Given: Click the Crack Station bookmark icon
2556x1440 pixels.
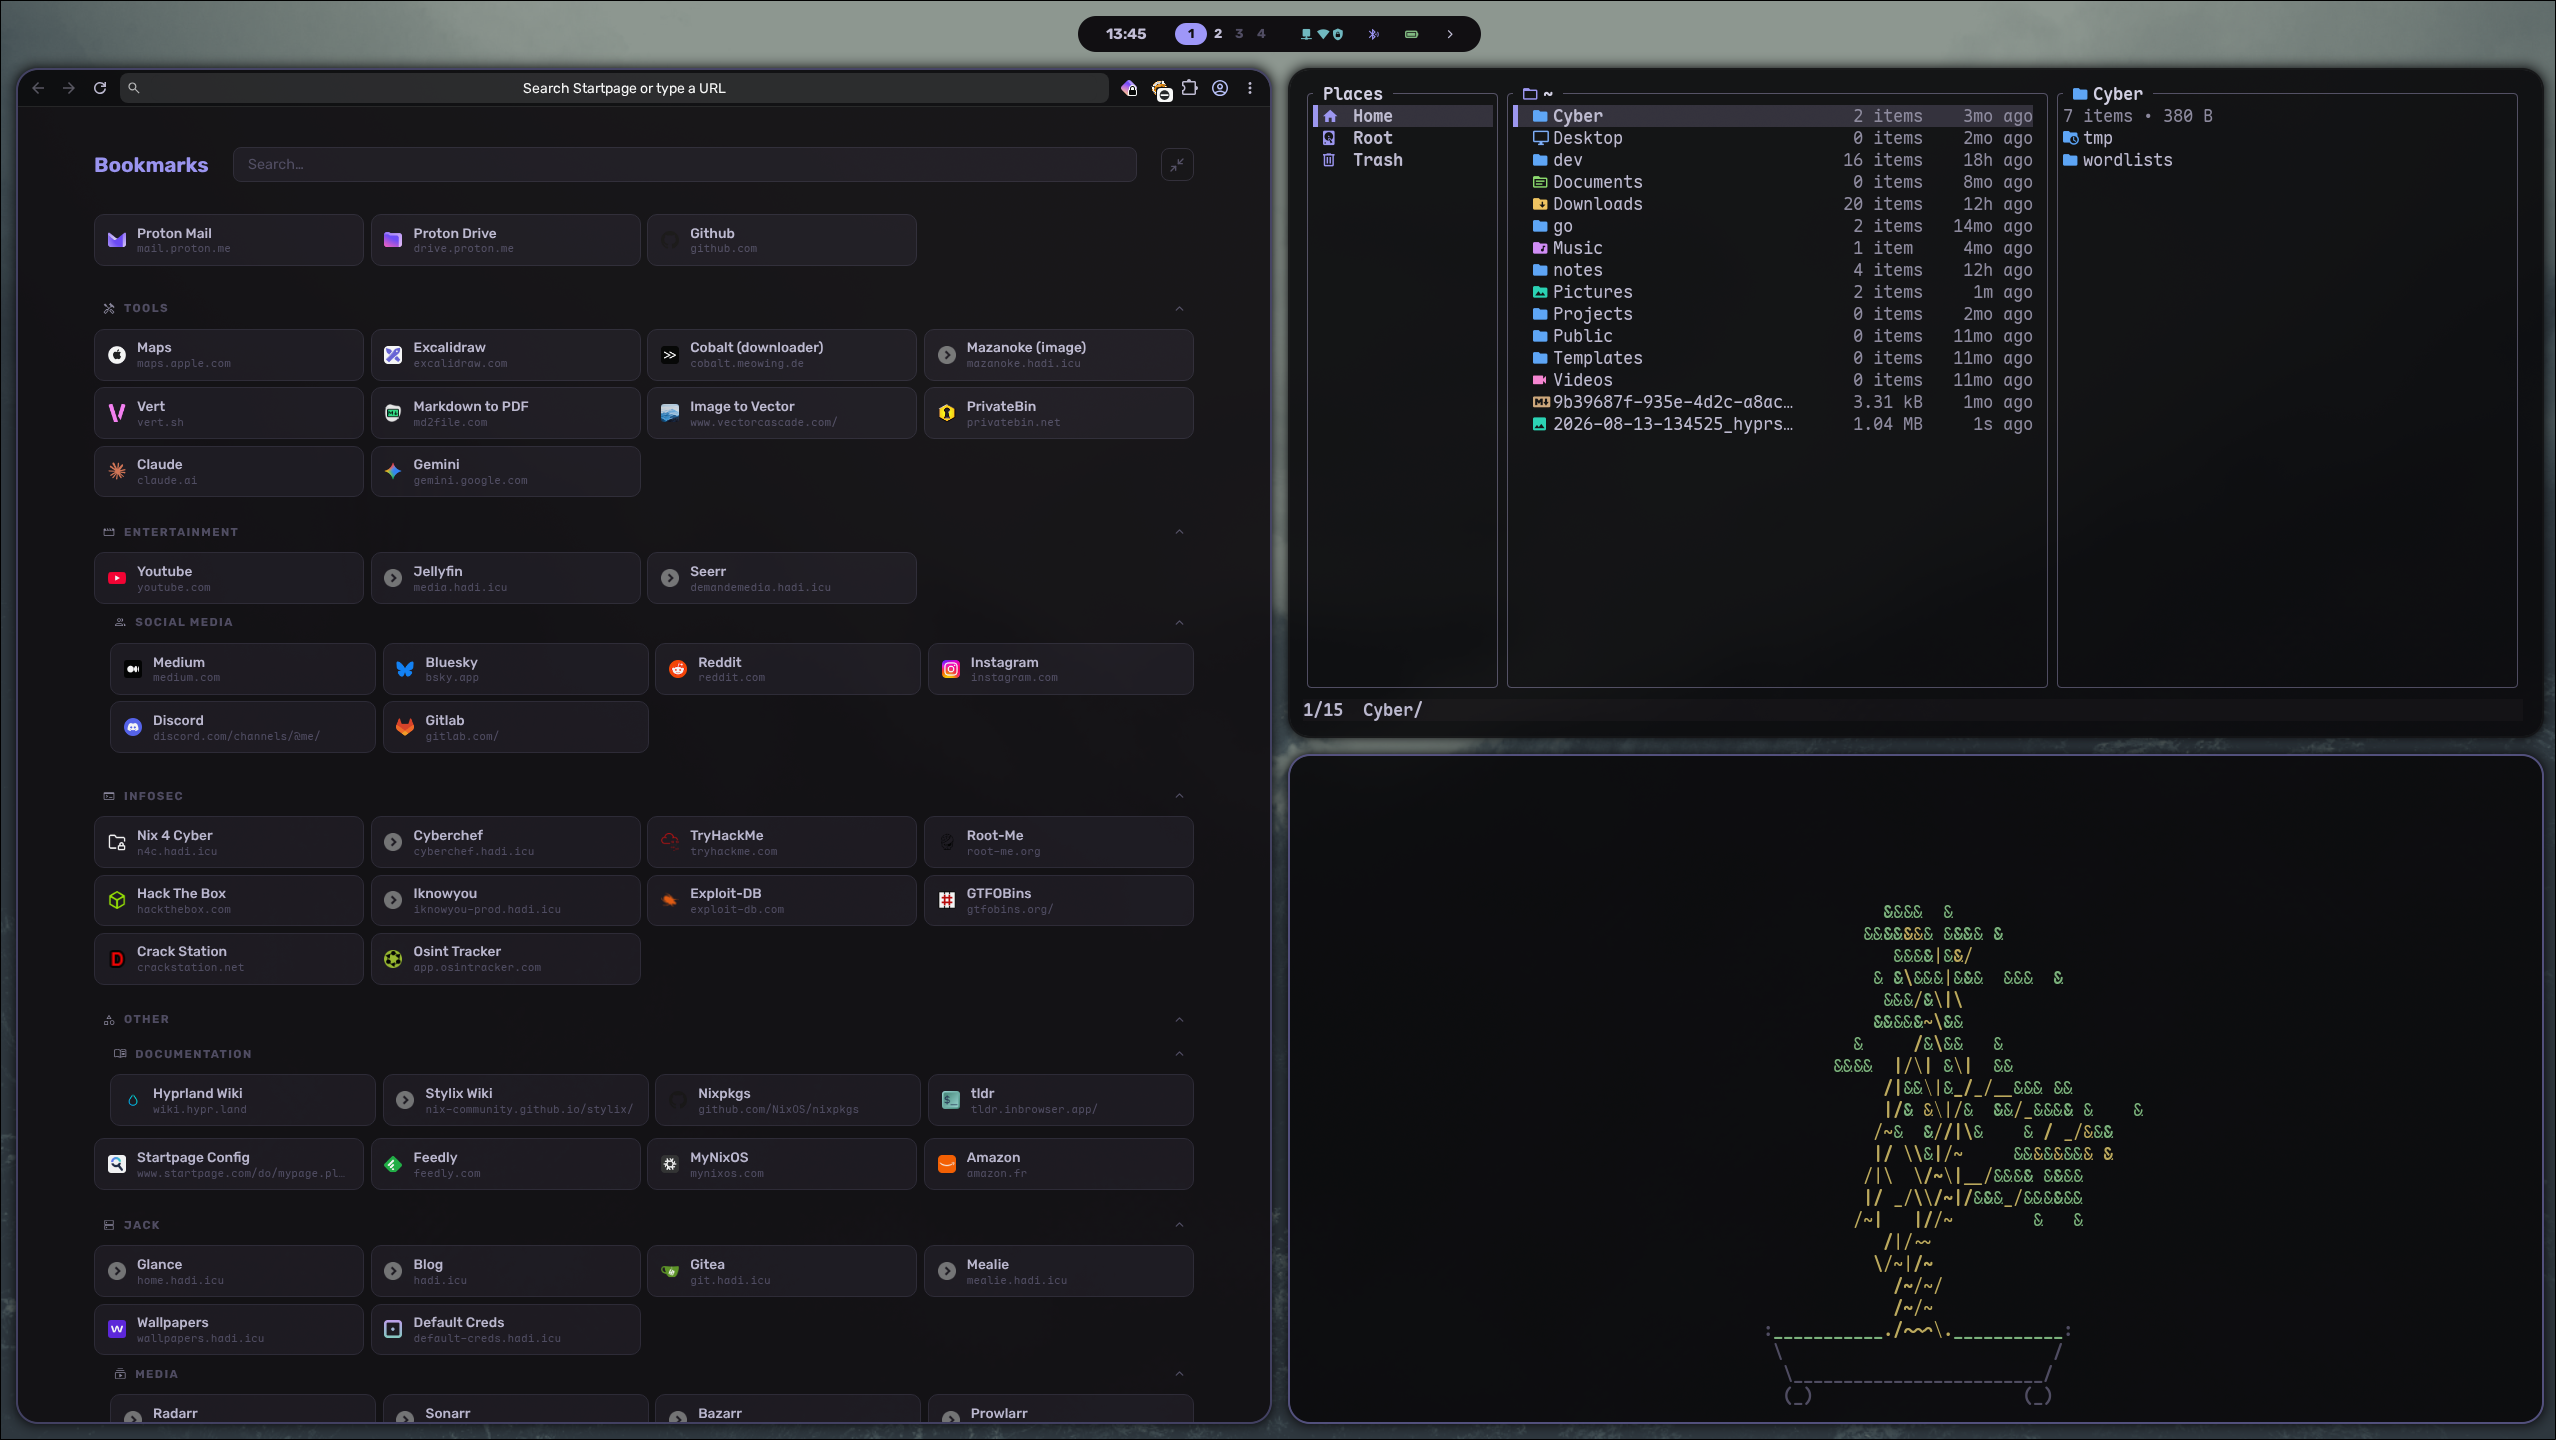Looking at the screenshot, I should [117, 958].
